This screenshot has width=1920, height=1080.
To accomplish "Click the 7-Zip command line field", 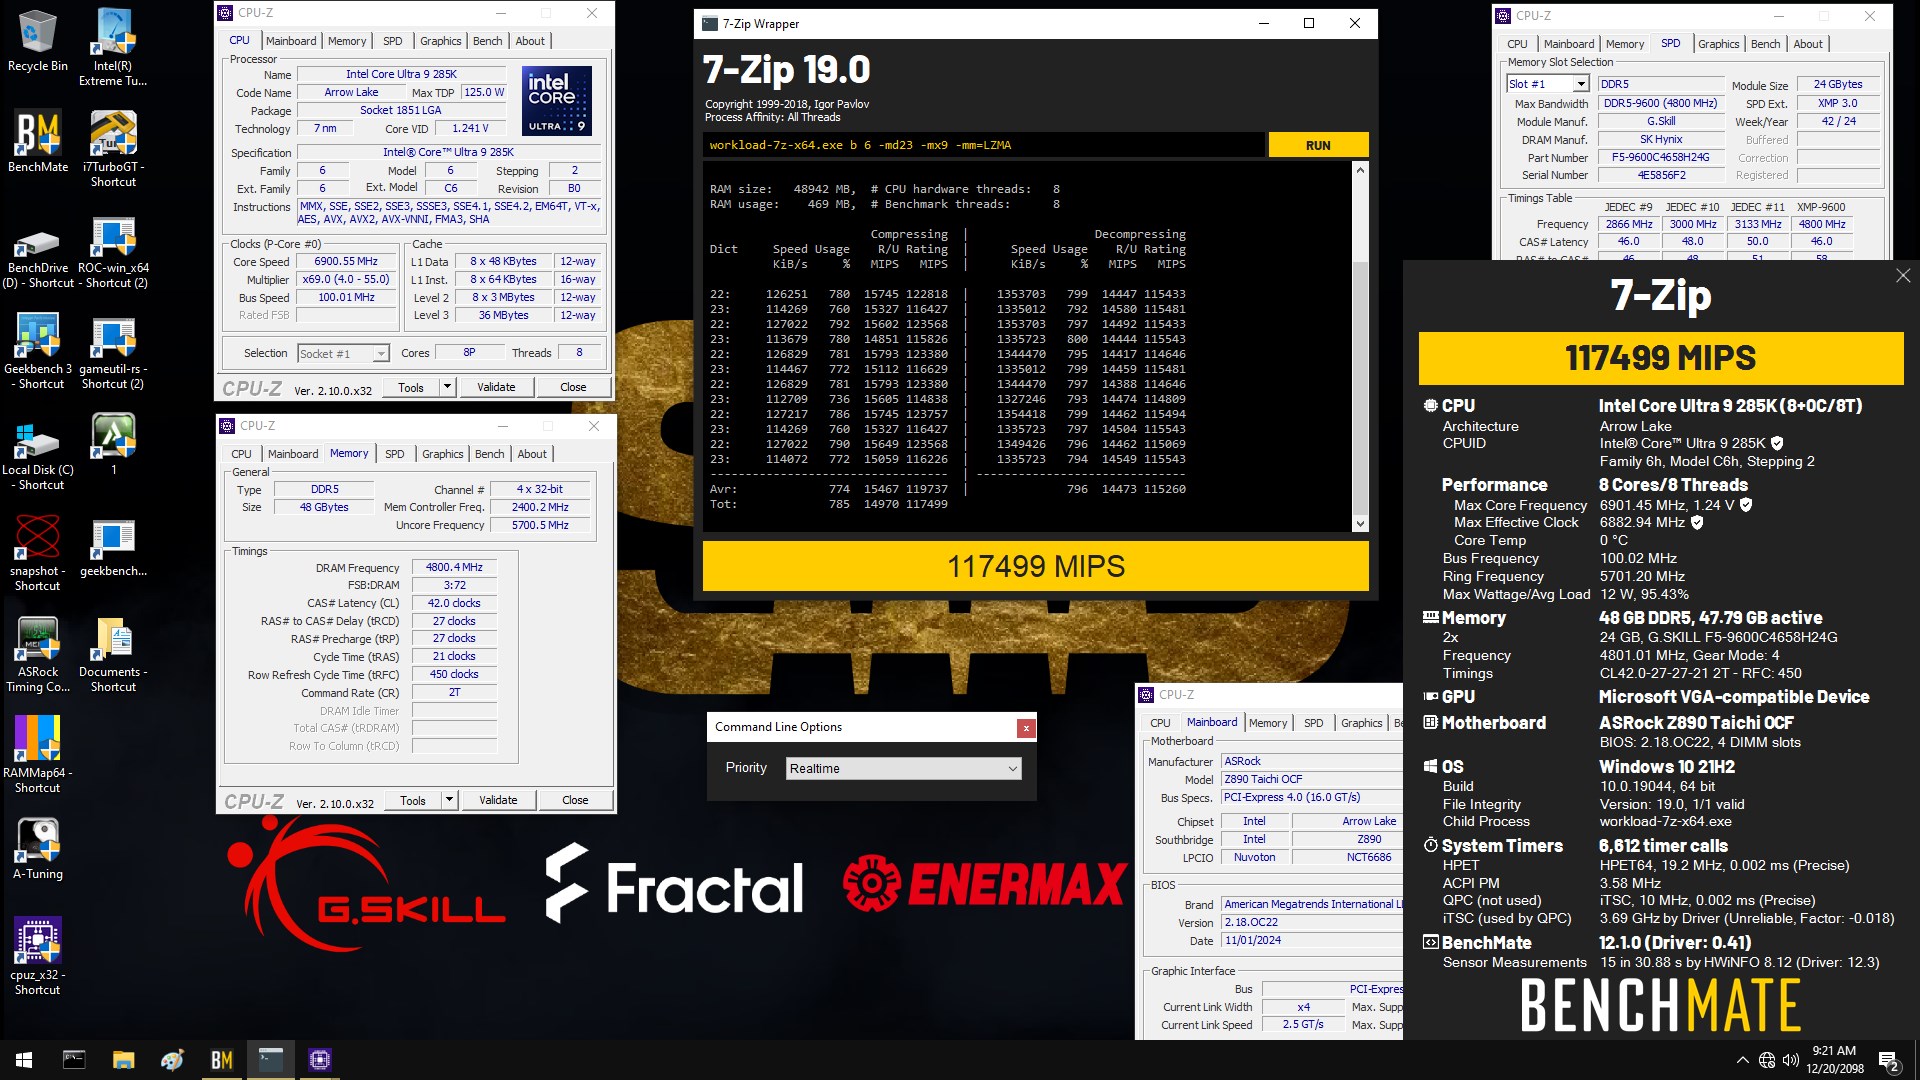I will click(x=983, y=145).
